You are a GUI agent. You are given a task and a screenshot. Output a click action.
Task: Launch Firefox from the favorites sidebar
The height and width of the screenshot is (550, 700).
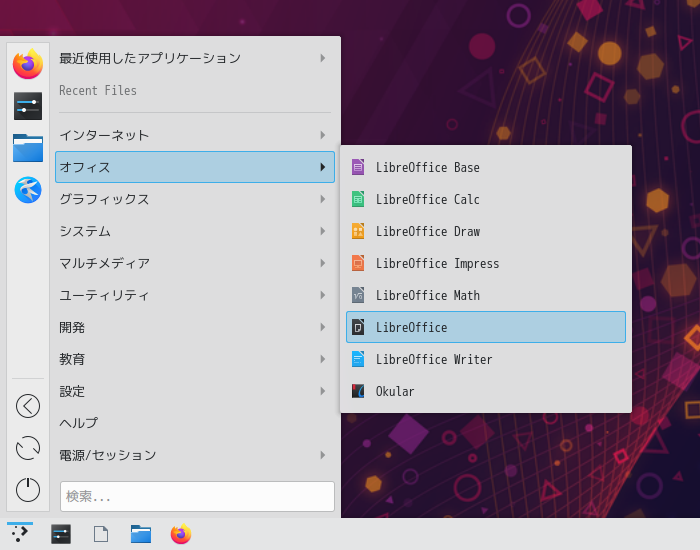(28, 64)
